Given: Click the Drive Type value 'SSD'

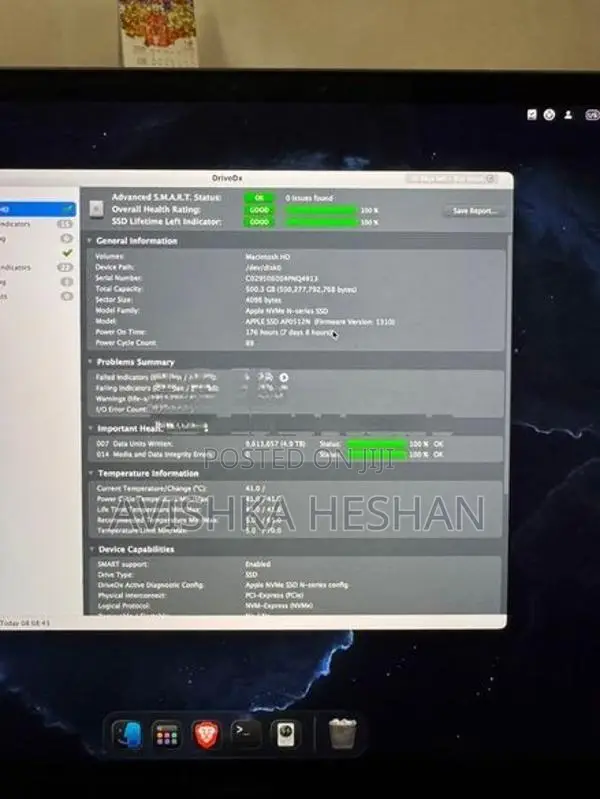Looking at the screenshot, I should click(x=251, y=574).
